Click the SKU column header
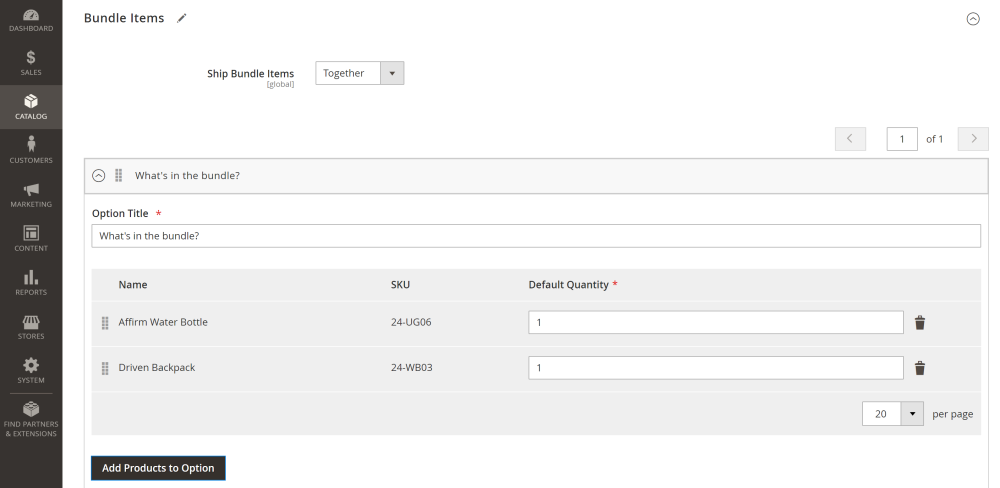Image resolution: width=1000 pixels, height=488 pixels. click(401, 285)
